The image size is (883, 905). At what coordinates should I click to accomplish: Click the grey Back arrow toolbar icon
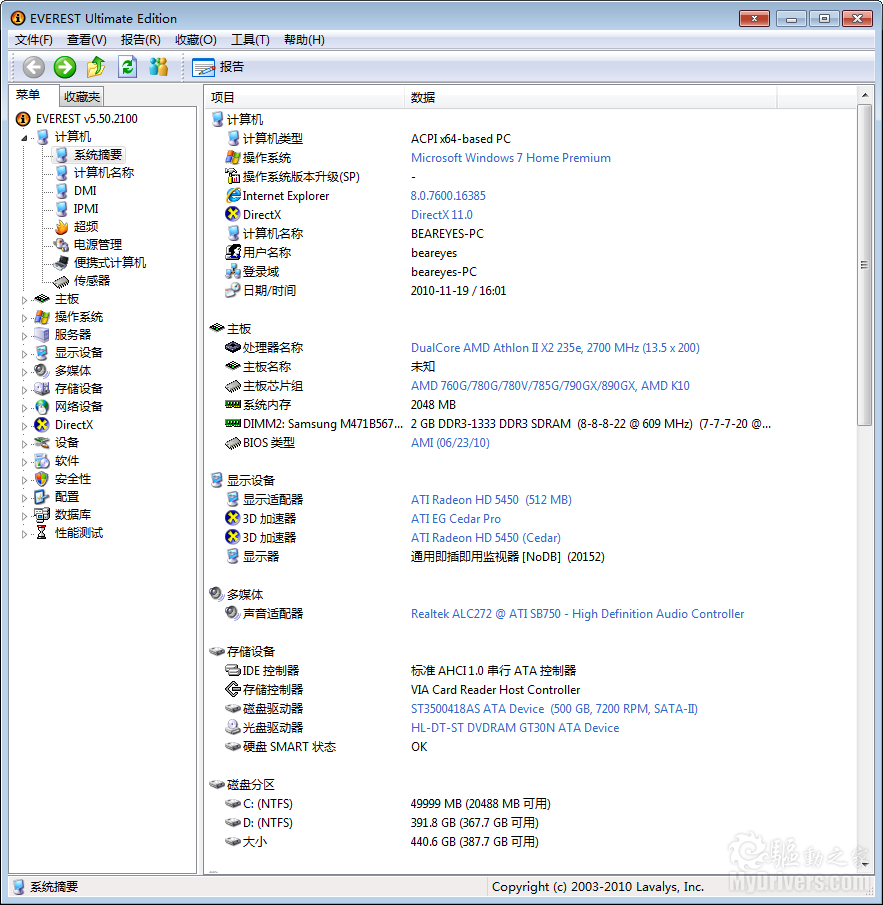(x=34, y=67)
